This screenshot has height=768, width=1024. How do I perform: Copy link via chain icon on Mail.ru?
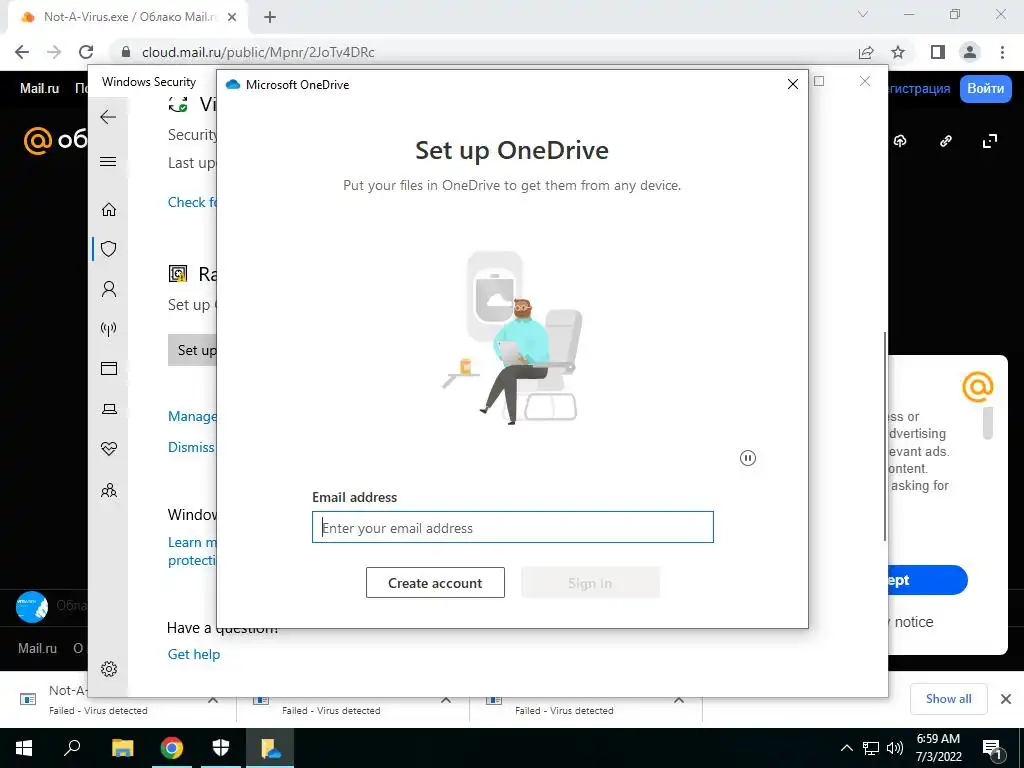click(946, 141)
